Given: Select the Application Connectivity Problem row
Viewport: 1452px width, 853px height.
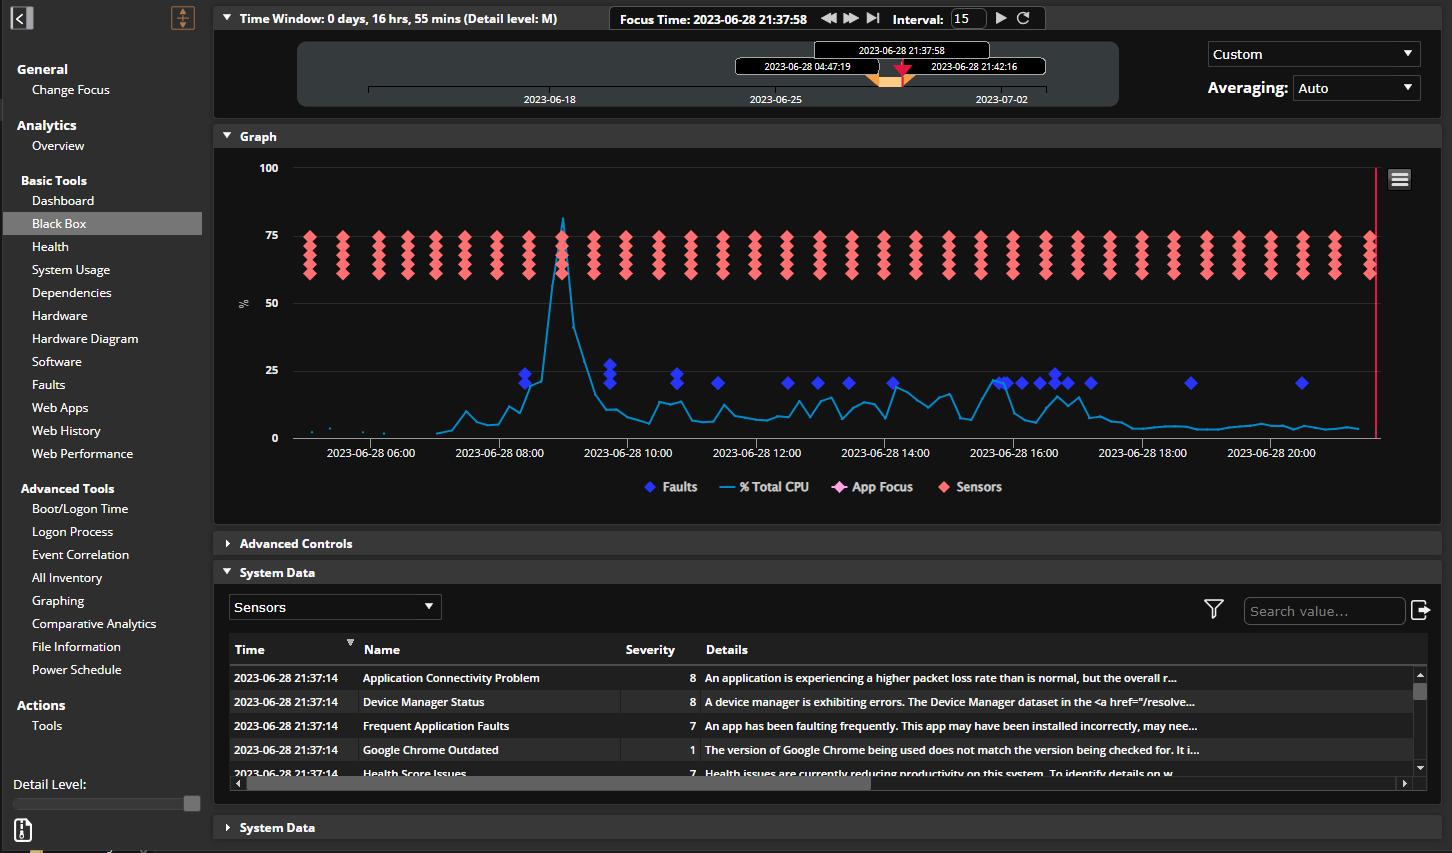Looking at the screenshot, I should pyautogui.click(x=821, y=678).
